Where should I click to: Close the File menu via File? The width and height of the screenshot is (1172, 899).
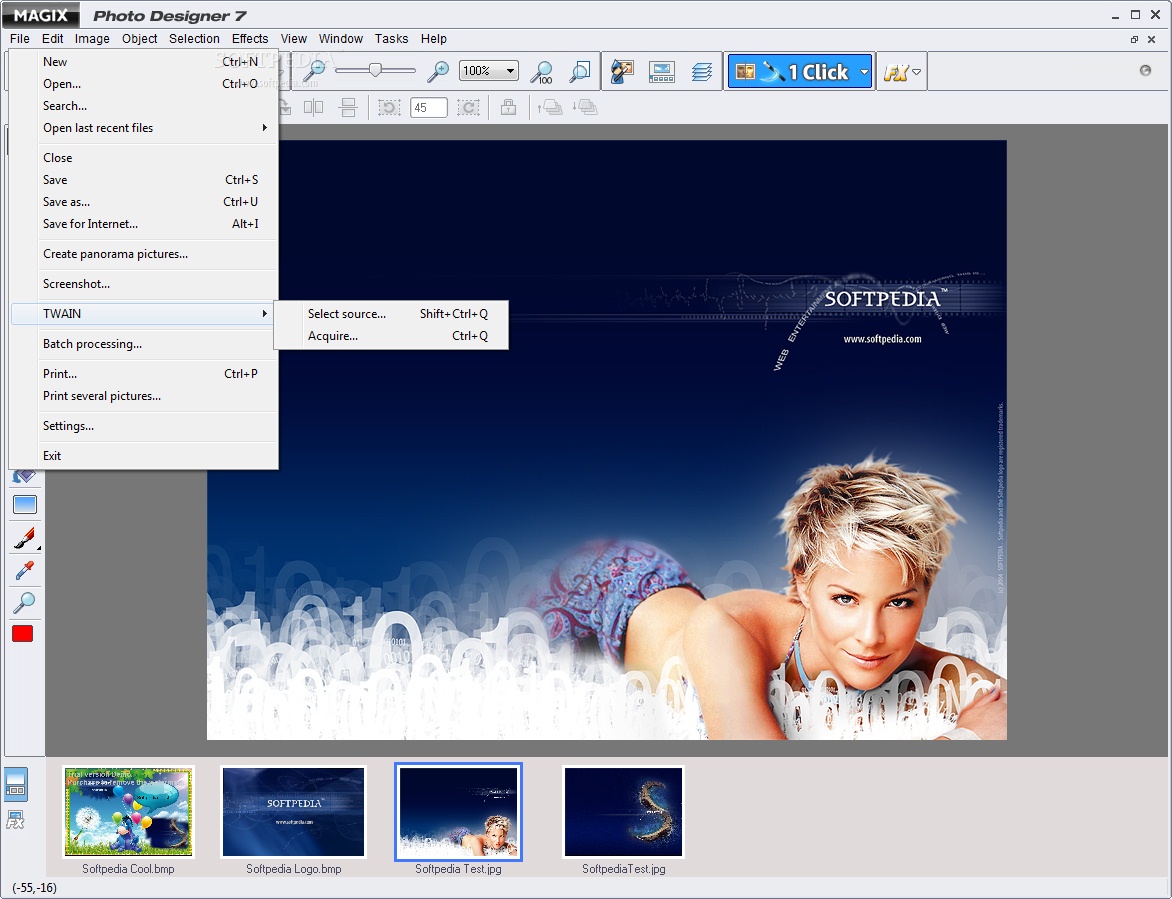click(x=20, y=39)
